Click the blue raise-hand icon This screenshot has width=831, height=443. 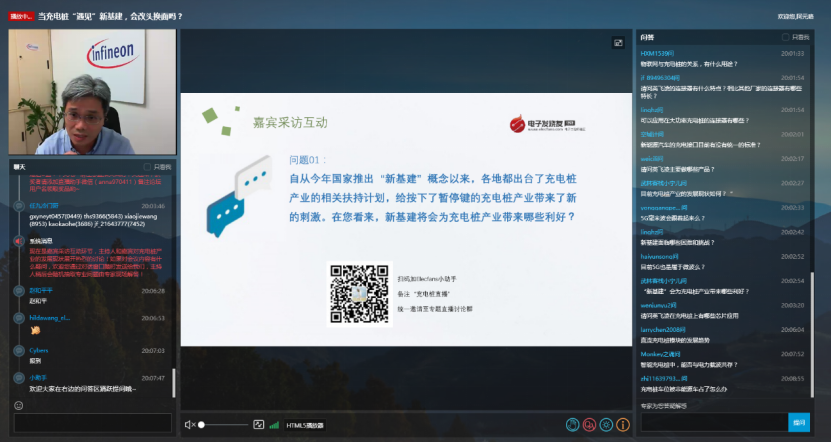(x=572, y=425)
